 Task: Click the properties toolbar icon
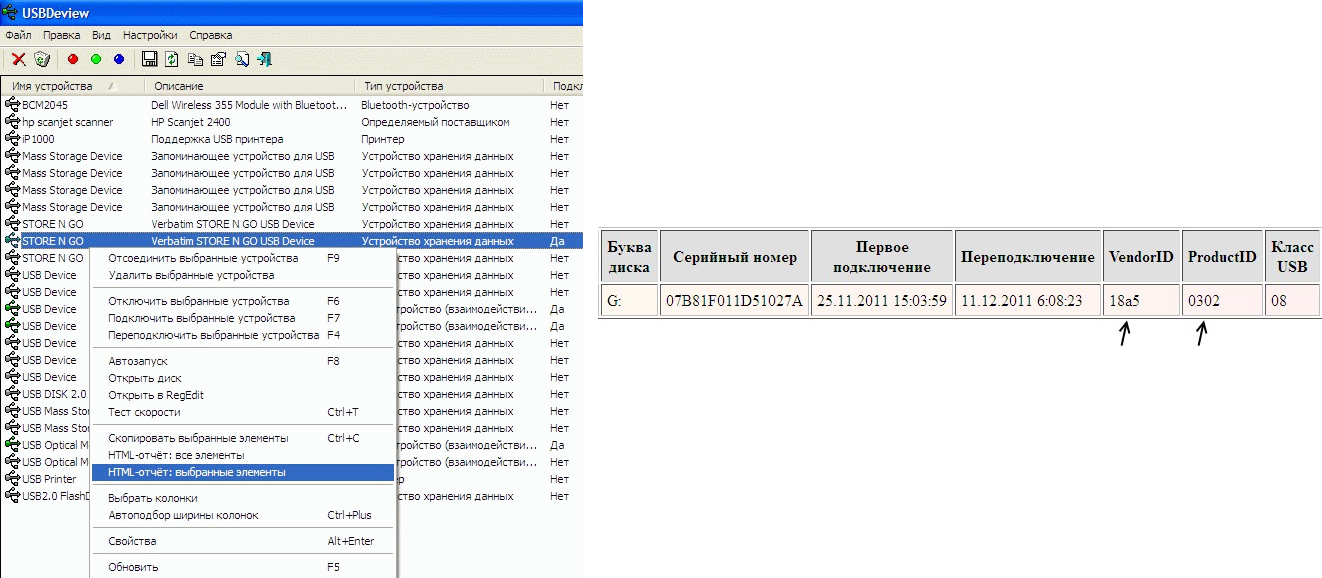point(218,59)
